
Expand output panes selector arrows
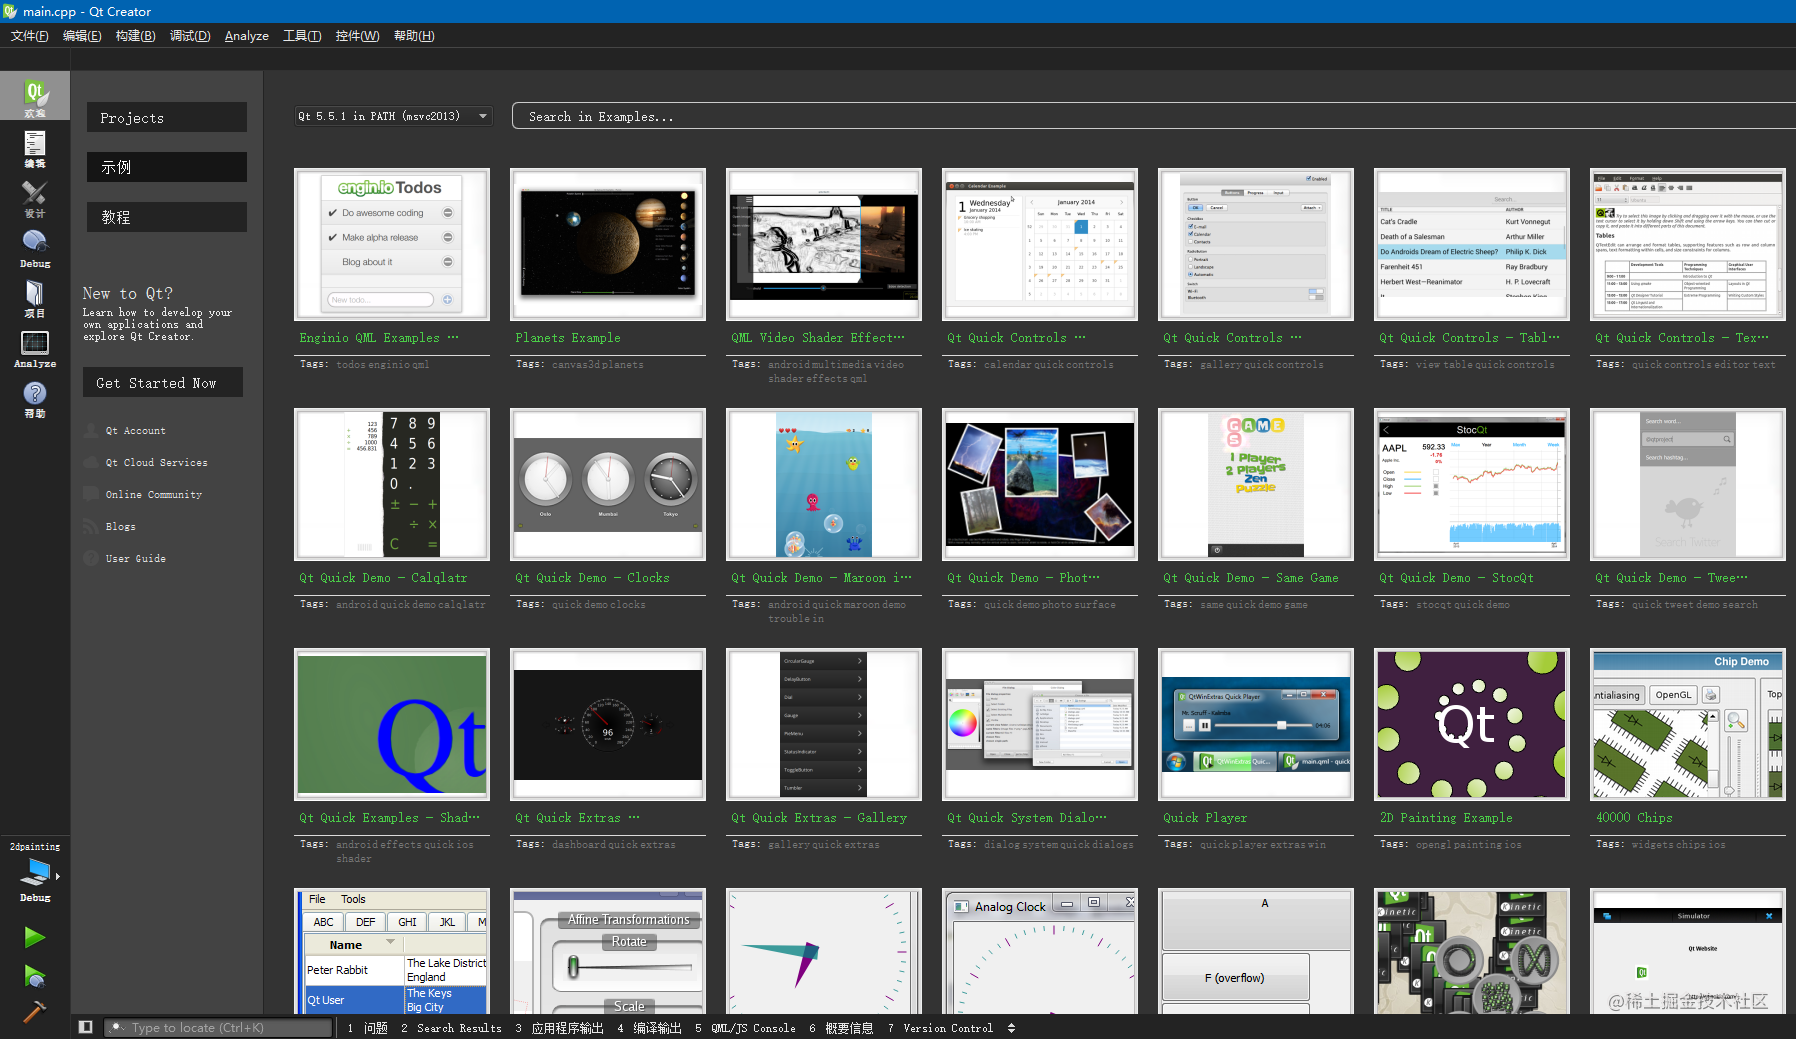1011,1028
